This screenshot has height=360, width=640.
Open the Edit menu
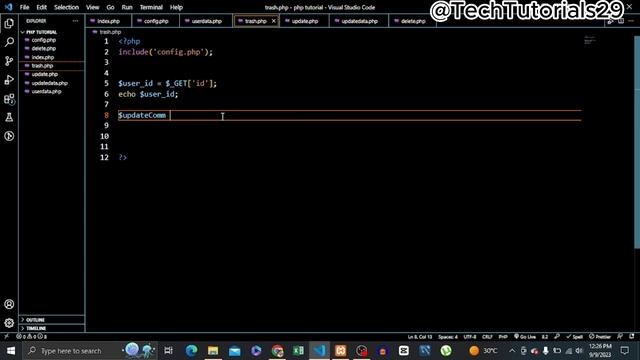coord(41,7)
